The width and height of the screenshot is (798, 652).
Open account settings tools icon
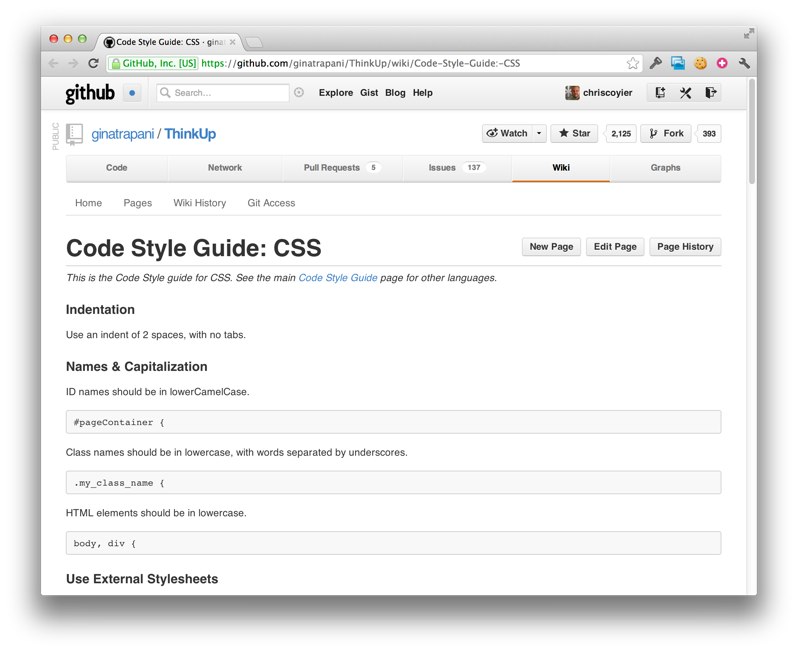pyautogui.click(x=686, y=93)
